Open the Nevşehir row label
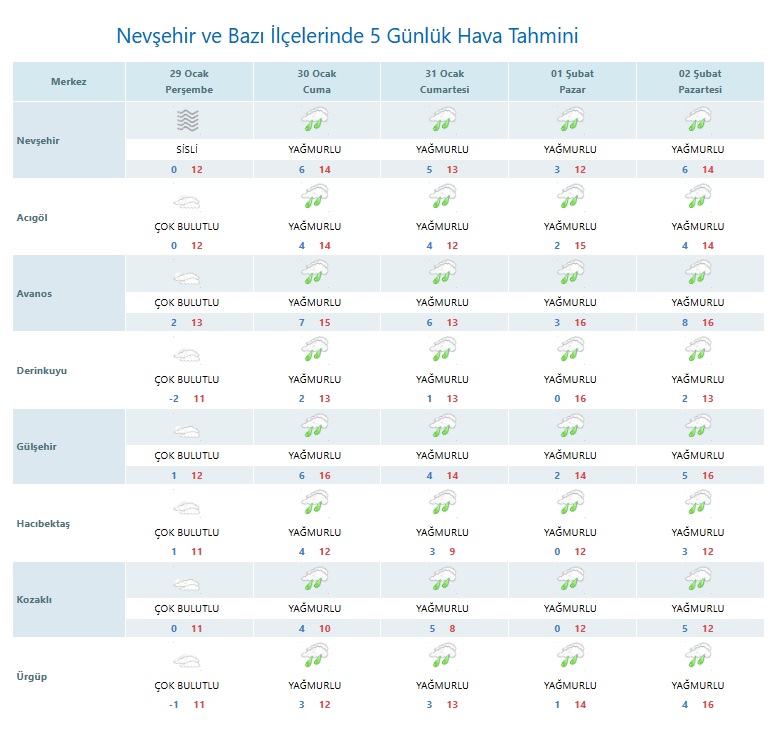The image size is (776, 732). coord(38,140)
